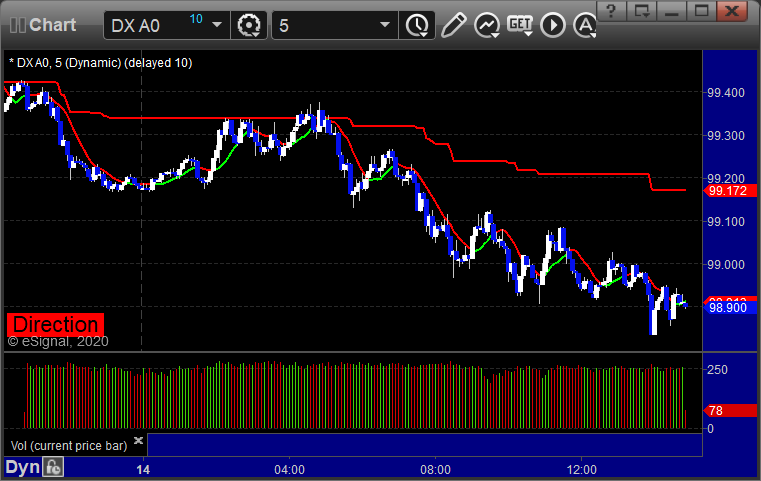The width and height of the screenshot is (761, 481).
Task: Click the Chart title label
Action: tap(52, 25)
